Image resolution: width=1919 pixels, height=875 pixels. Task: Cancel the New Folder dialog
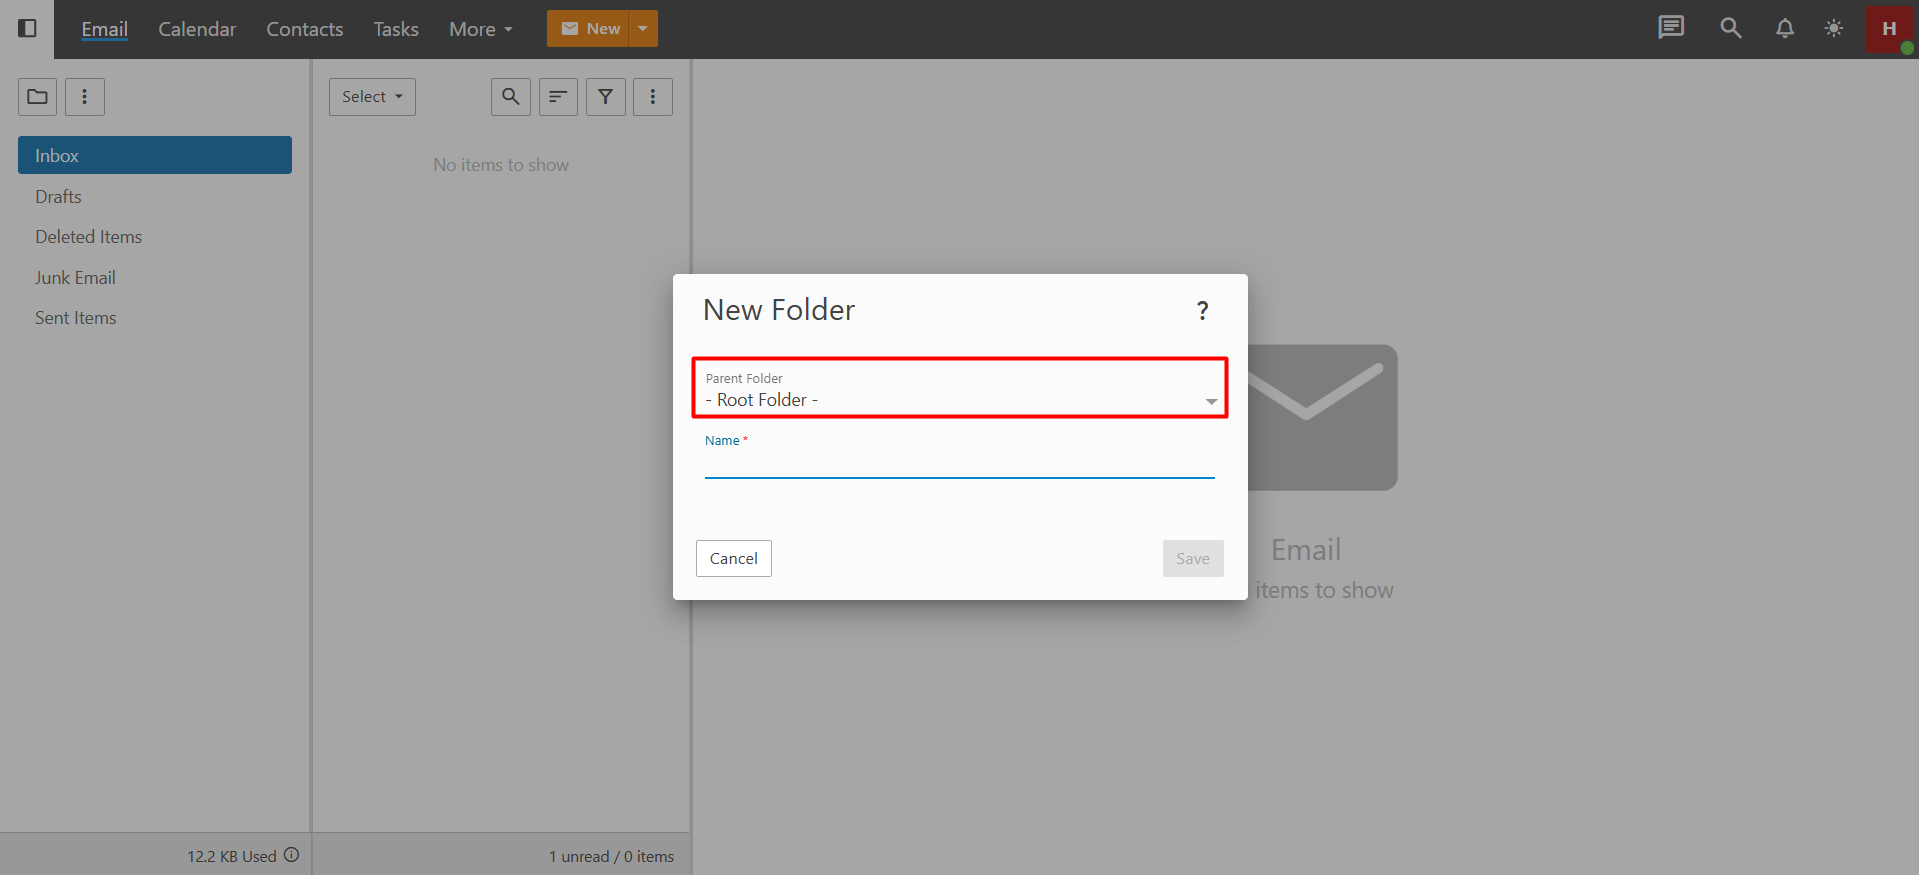coord(733,558)
